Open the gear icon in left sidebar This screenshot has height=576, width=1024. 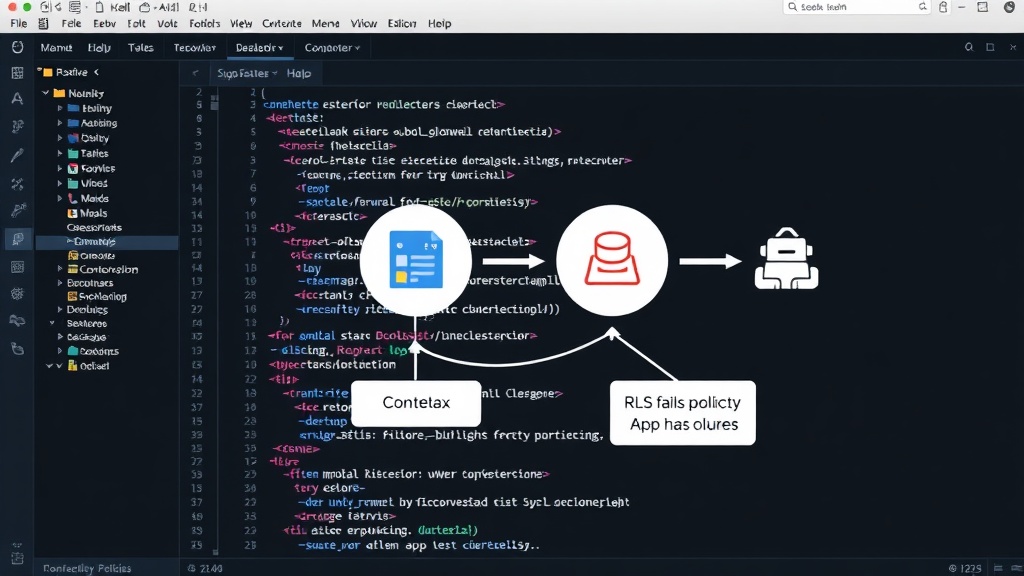click(18, 294)
